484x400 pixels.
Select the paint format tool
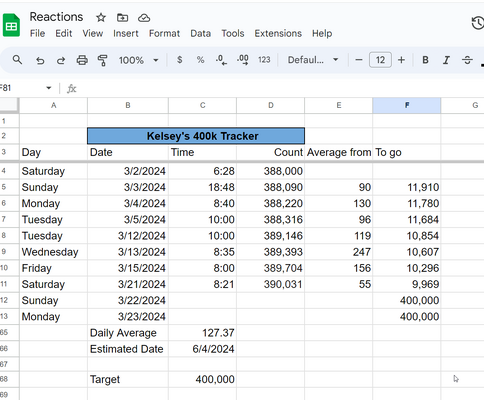(102, 60)
